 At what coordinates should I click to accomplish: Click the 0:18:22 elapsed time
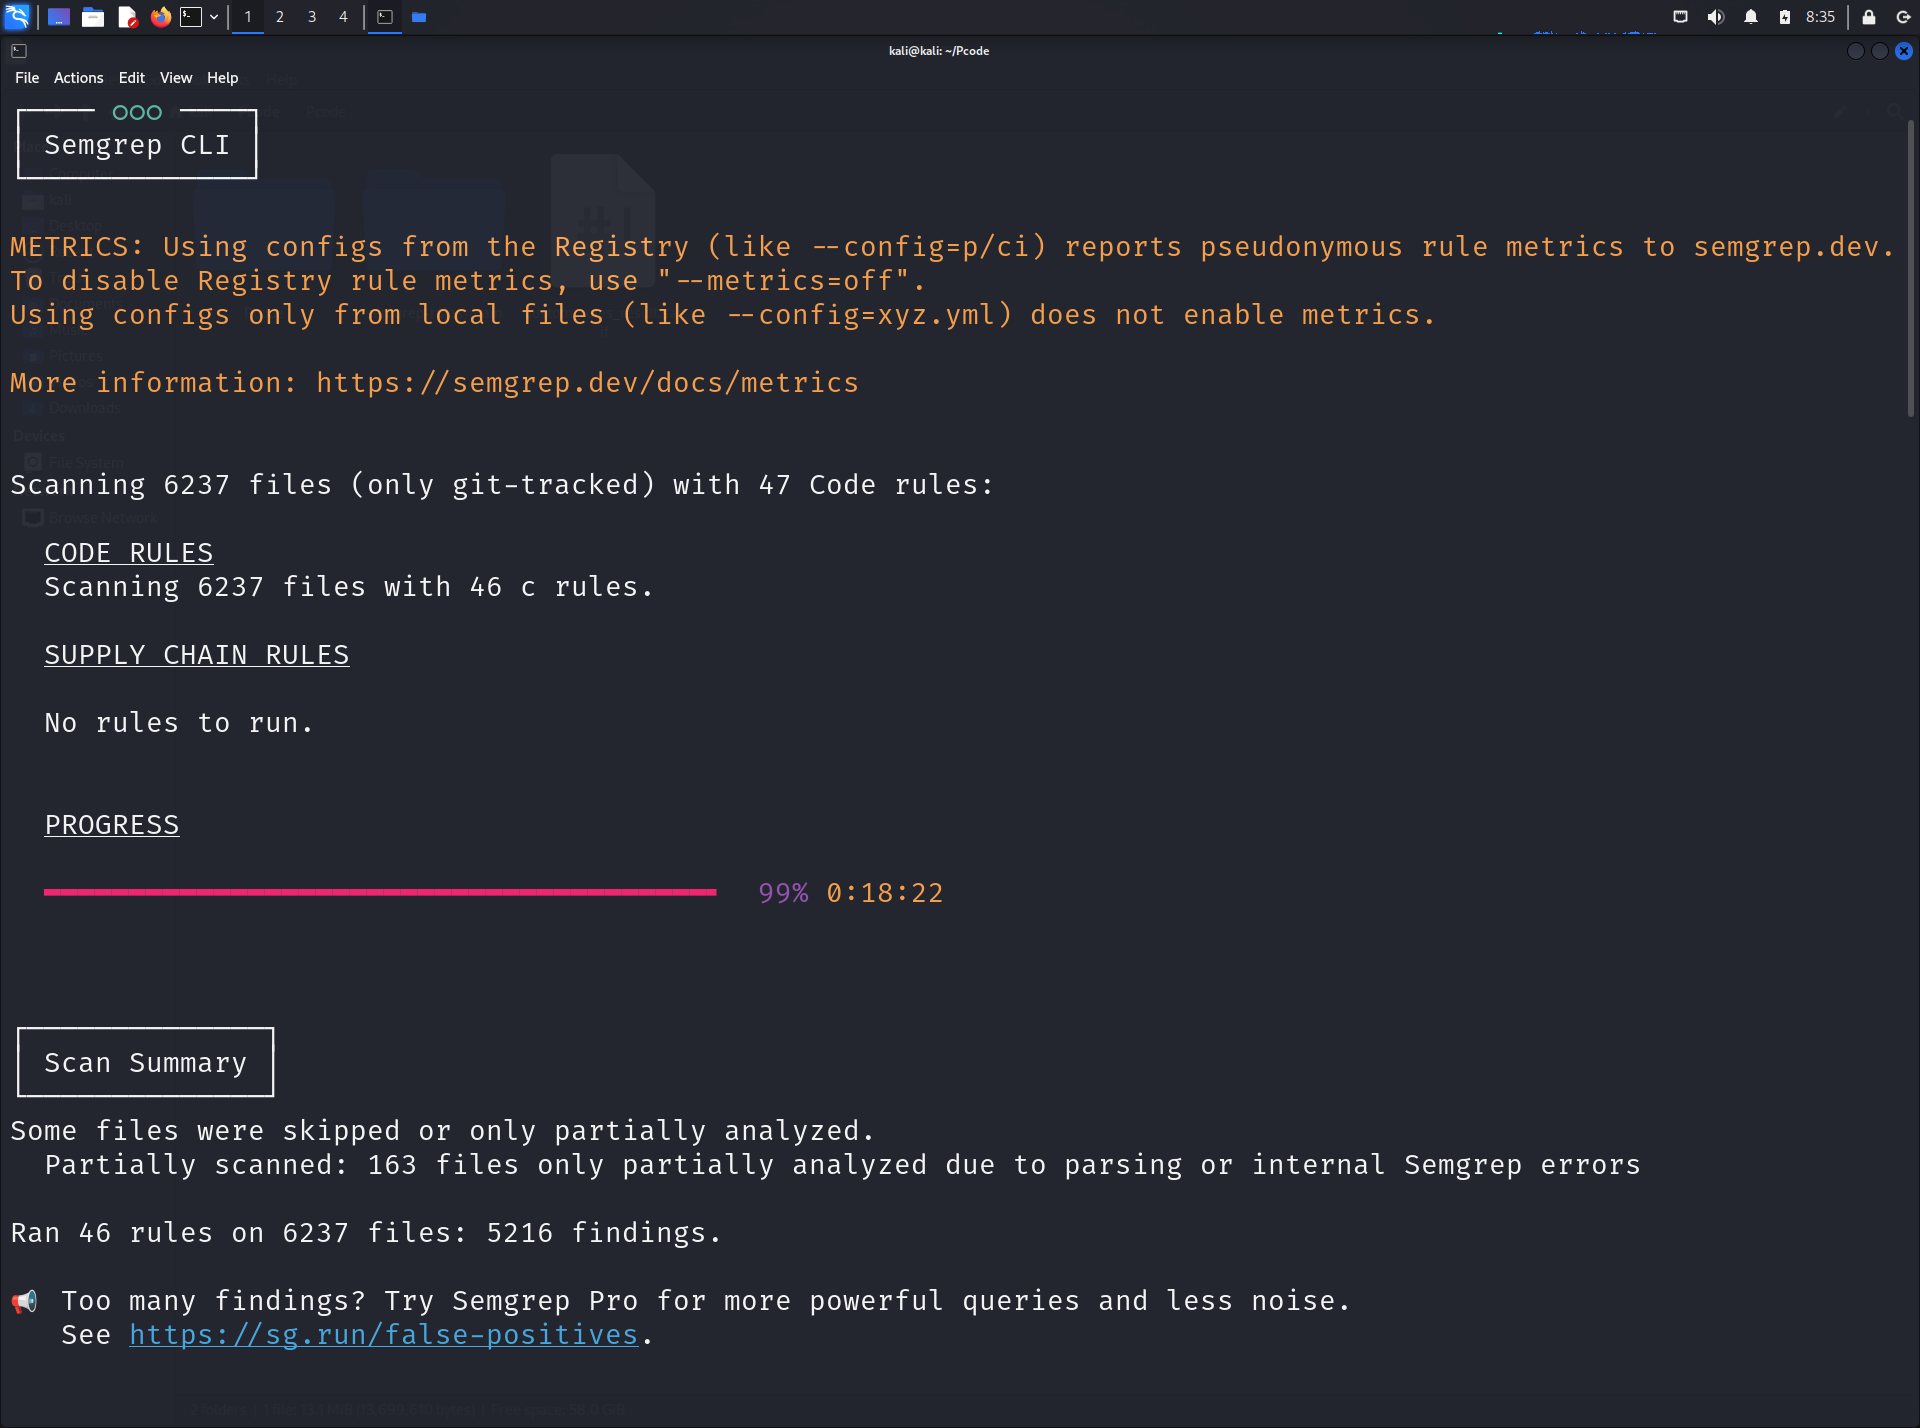click(885, 893)
